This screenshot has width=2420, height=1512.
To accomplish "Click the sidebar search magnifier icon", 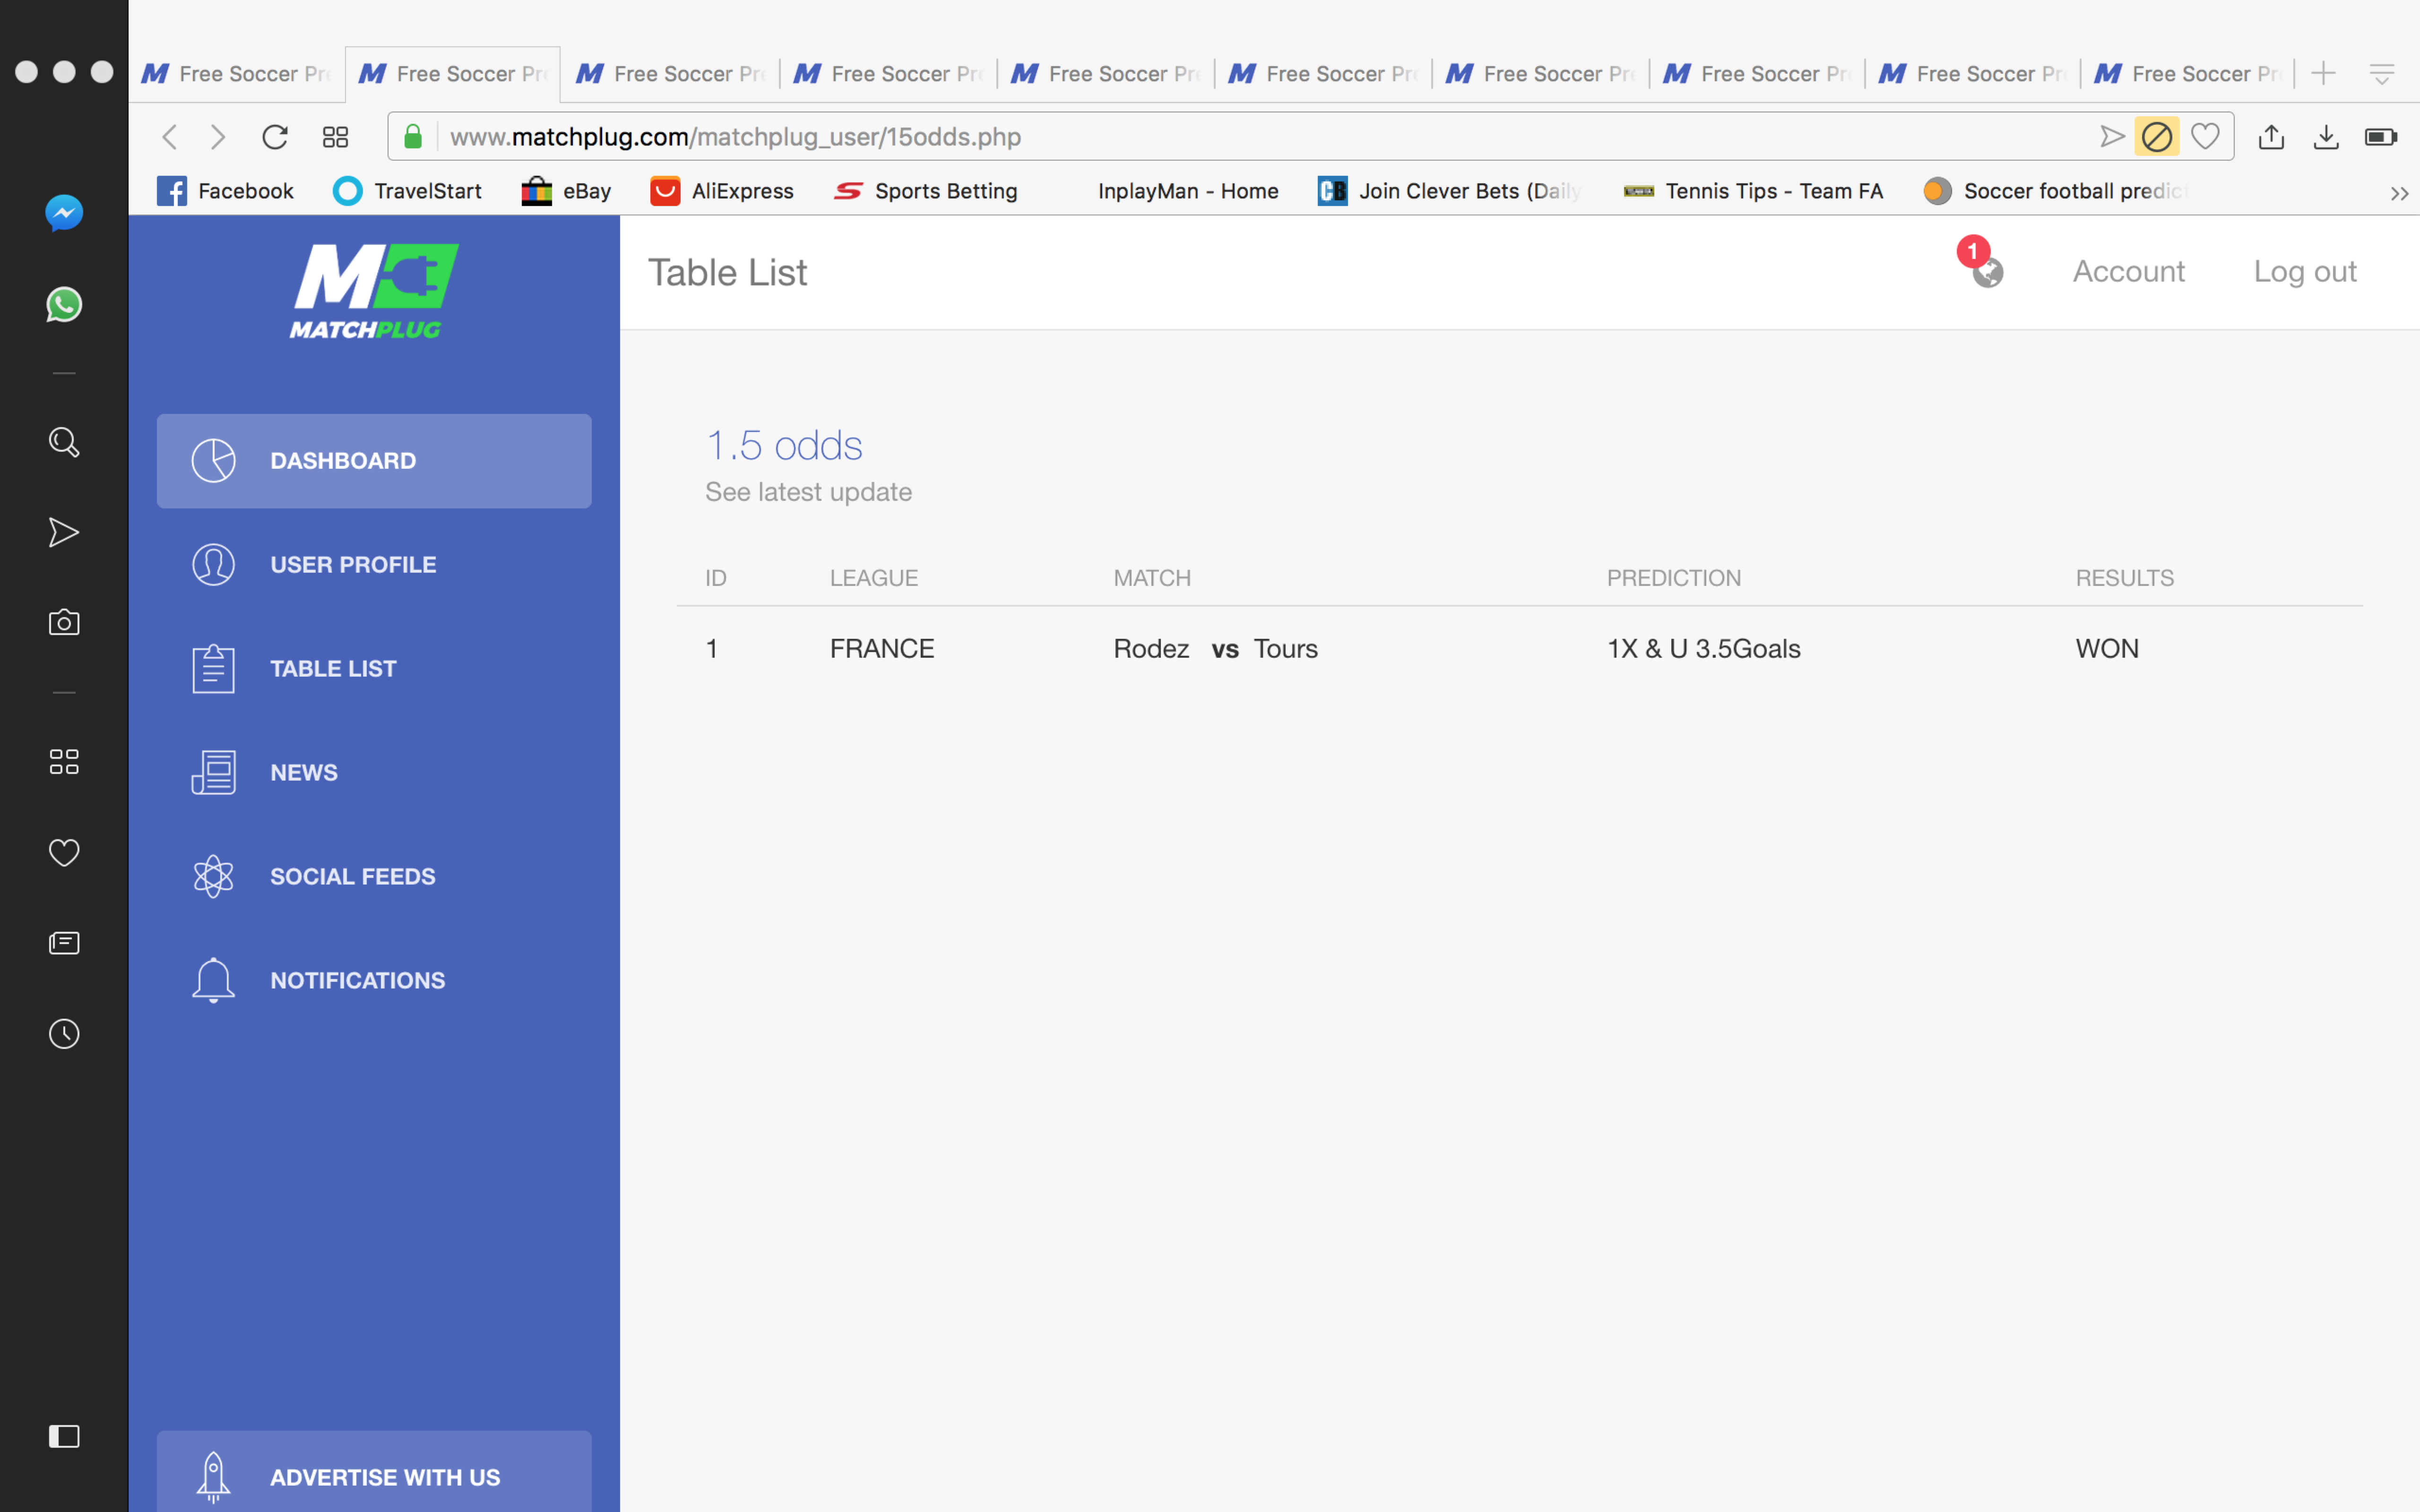I will tap(64, 442).
